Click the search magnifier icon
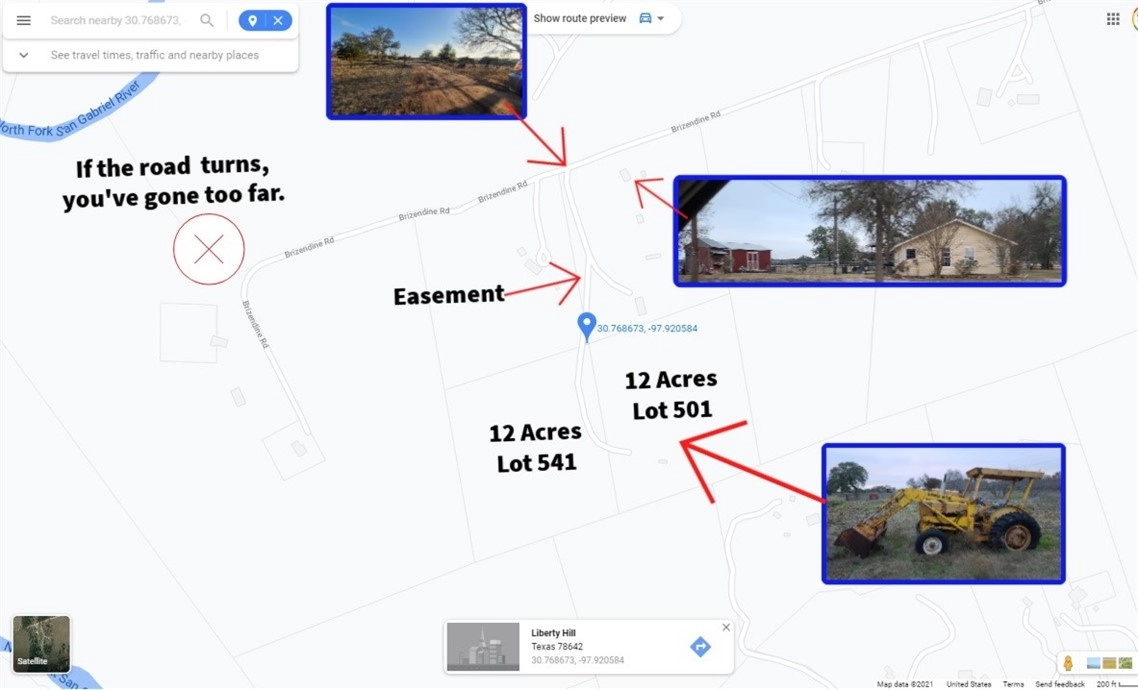This screenshot has height=690, width=1138. click(206, 20)
